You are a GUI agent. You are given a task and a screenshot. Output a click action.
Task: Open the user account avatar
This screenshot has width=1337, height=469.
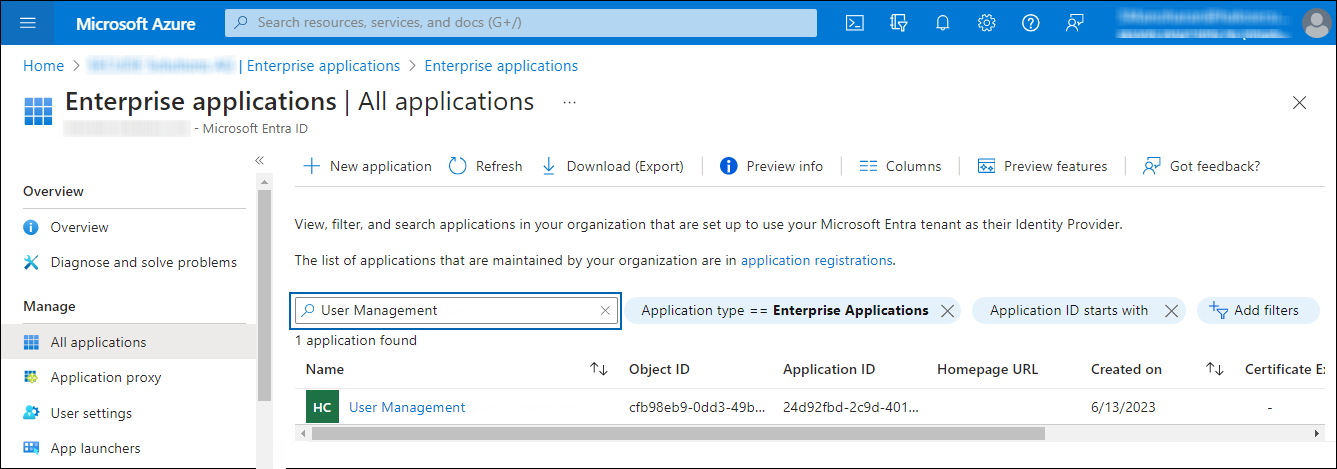(1316, 23)
